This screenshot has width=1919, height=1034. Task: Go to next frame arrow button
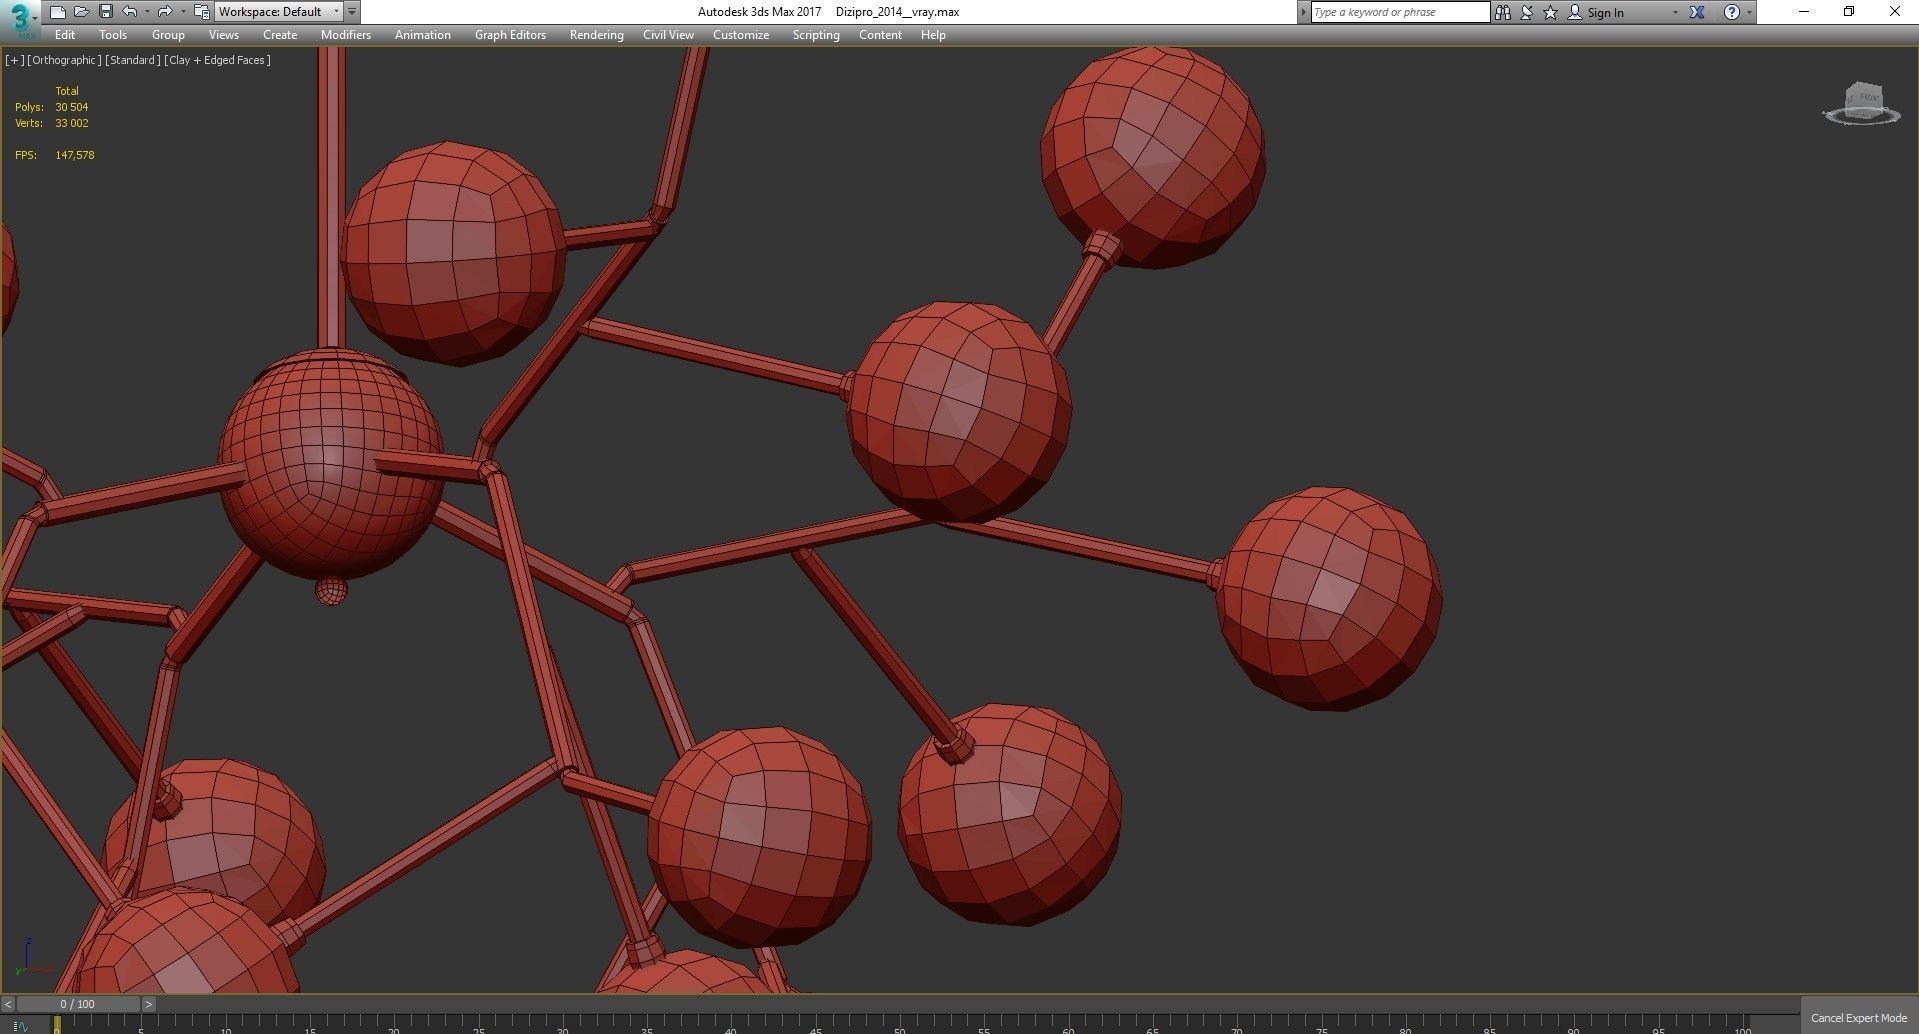(149, 1004)
